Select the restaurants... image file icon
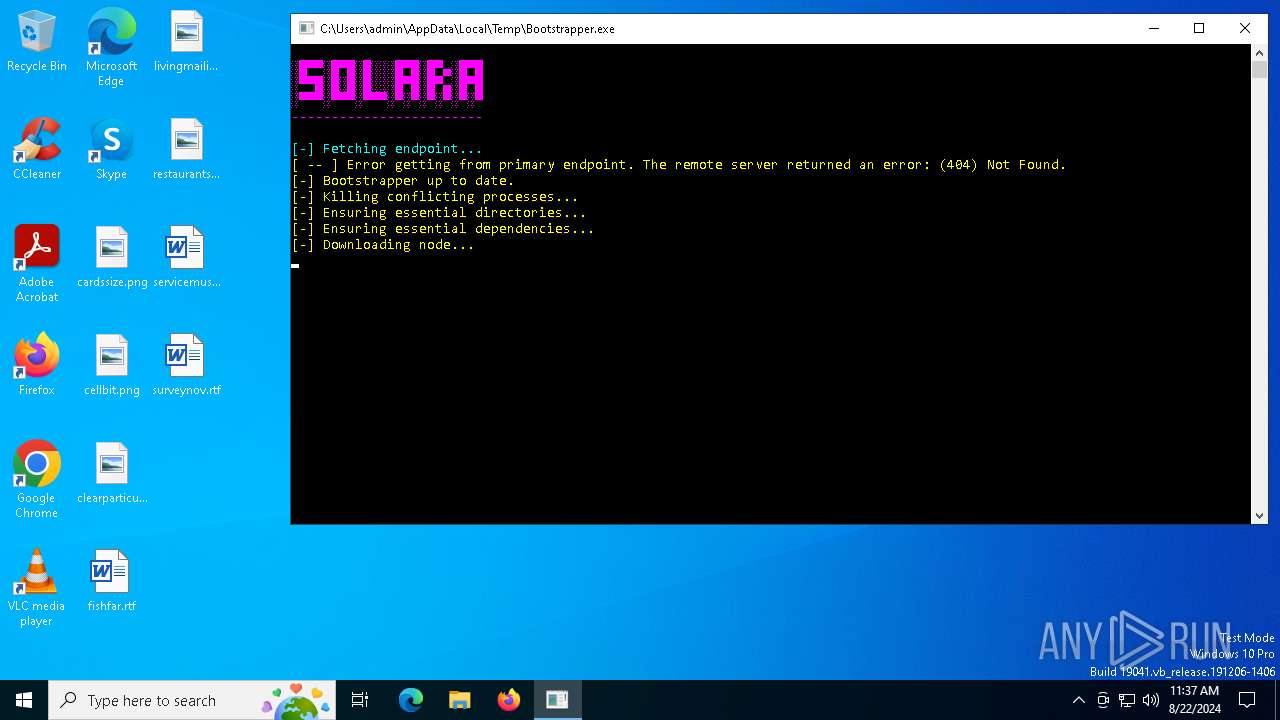The width and height of the screenshot is (1280, 720). [x=186, y=150]
